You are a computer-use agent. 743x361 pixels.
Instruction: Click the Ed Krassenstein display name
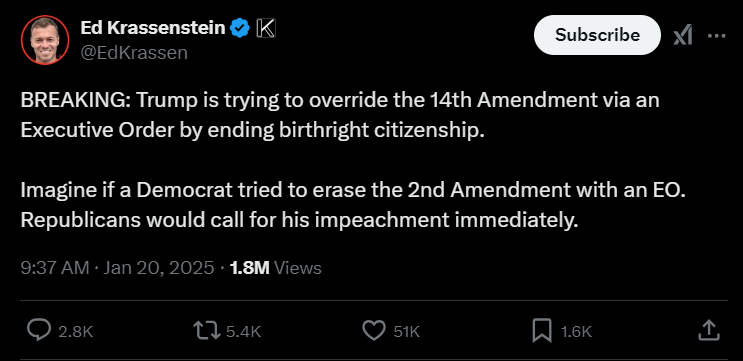[x=153, y=28]
